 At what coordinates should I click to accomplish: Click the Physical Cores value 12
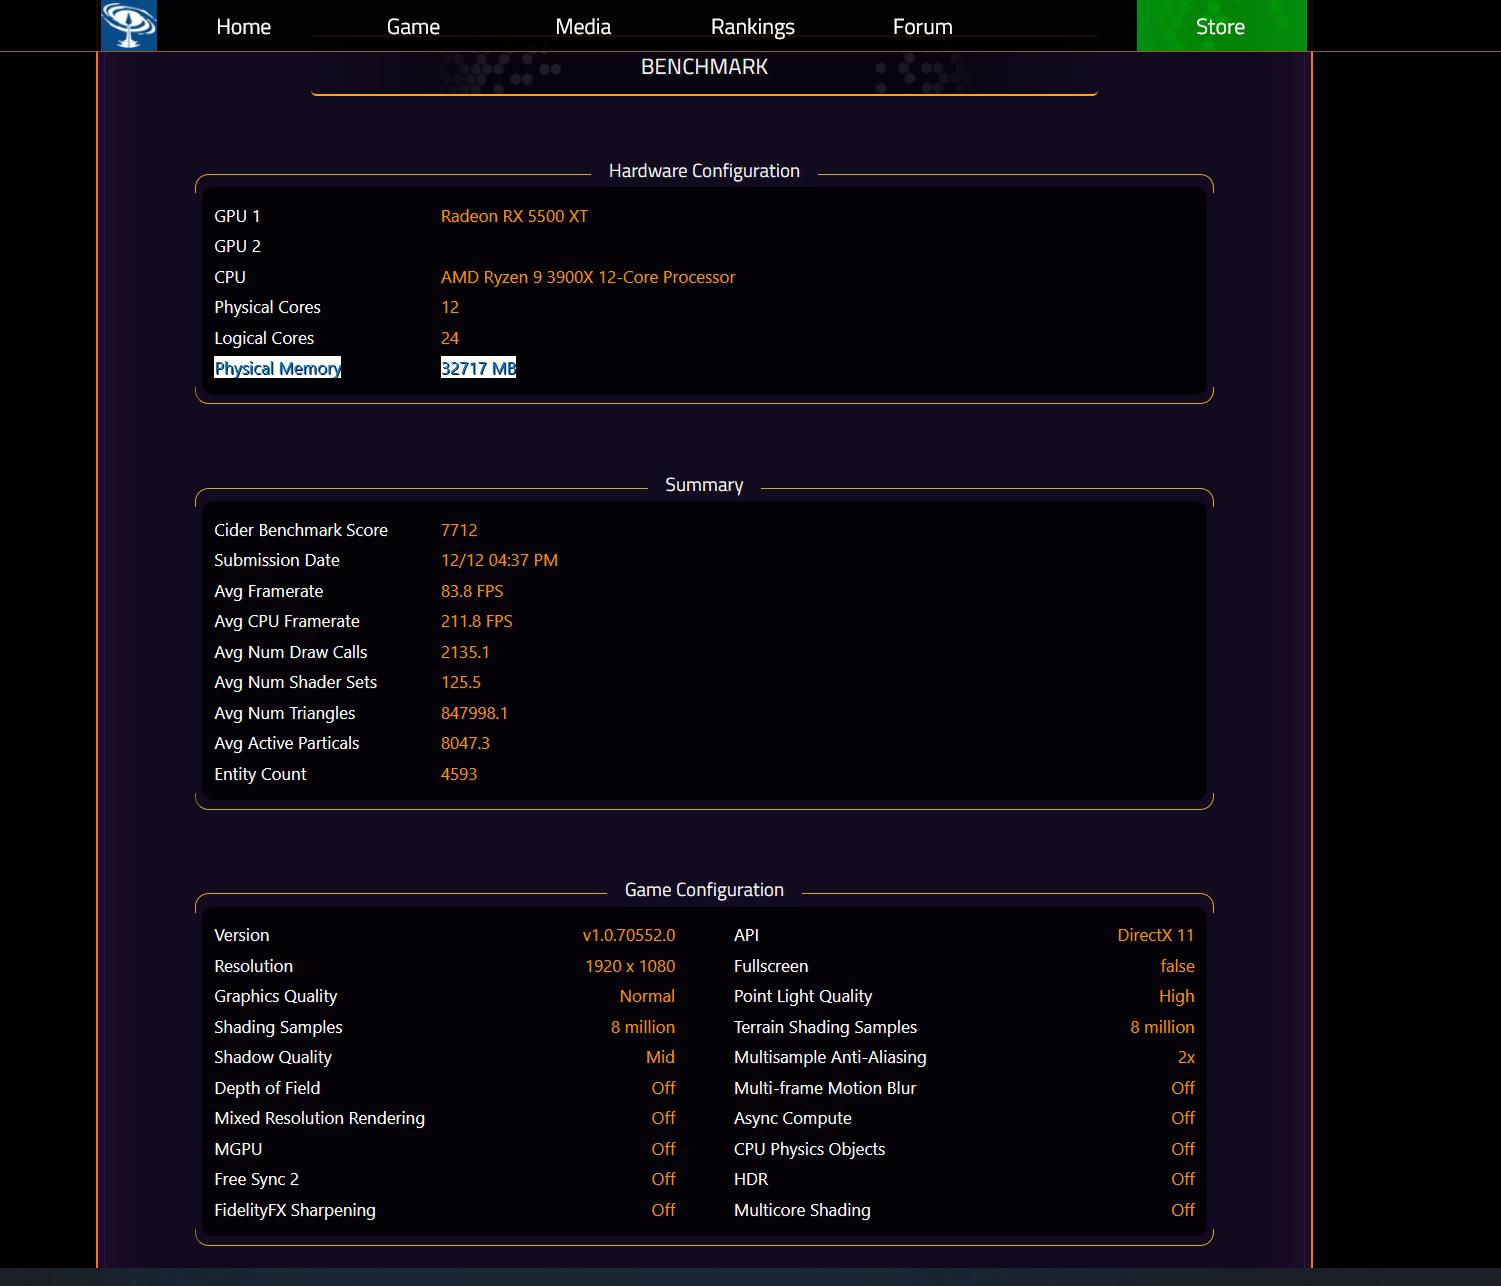[450, 307]
